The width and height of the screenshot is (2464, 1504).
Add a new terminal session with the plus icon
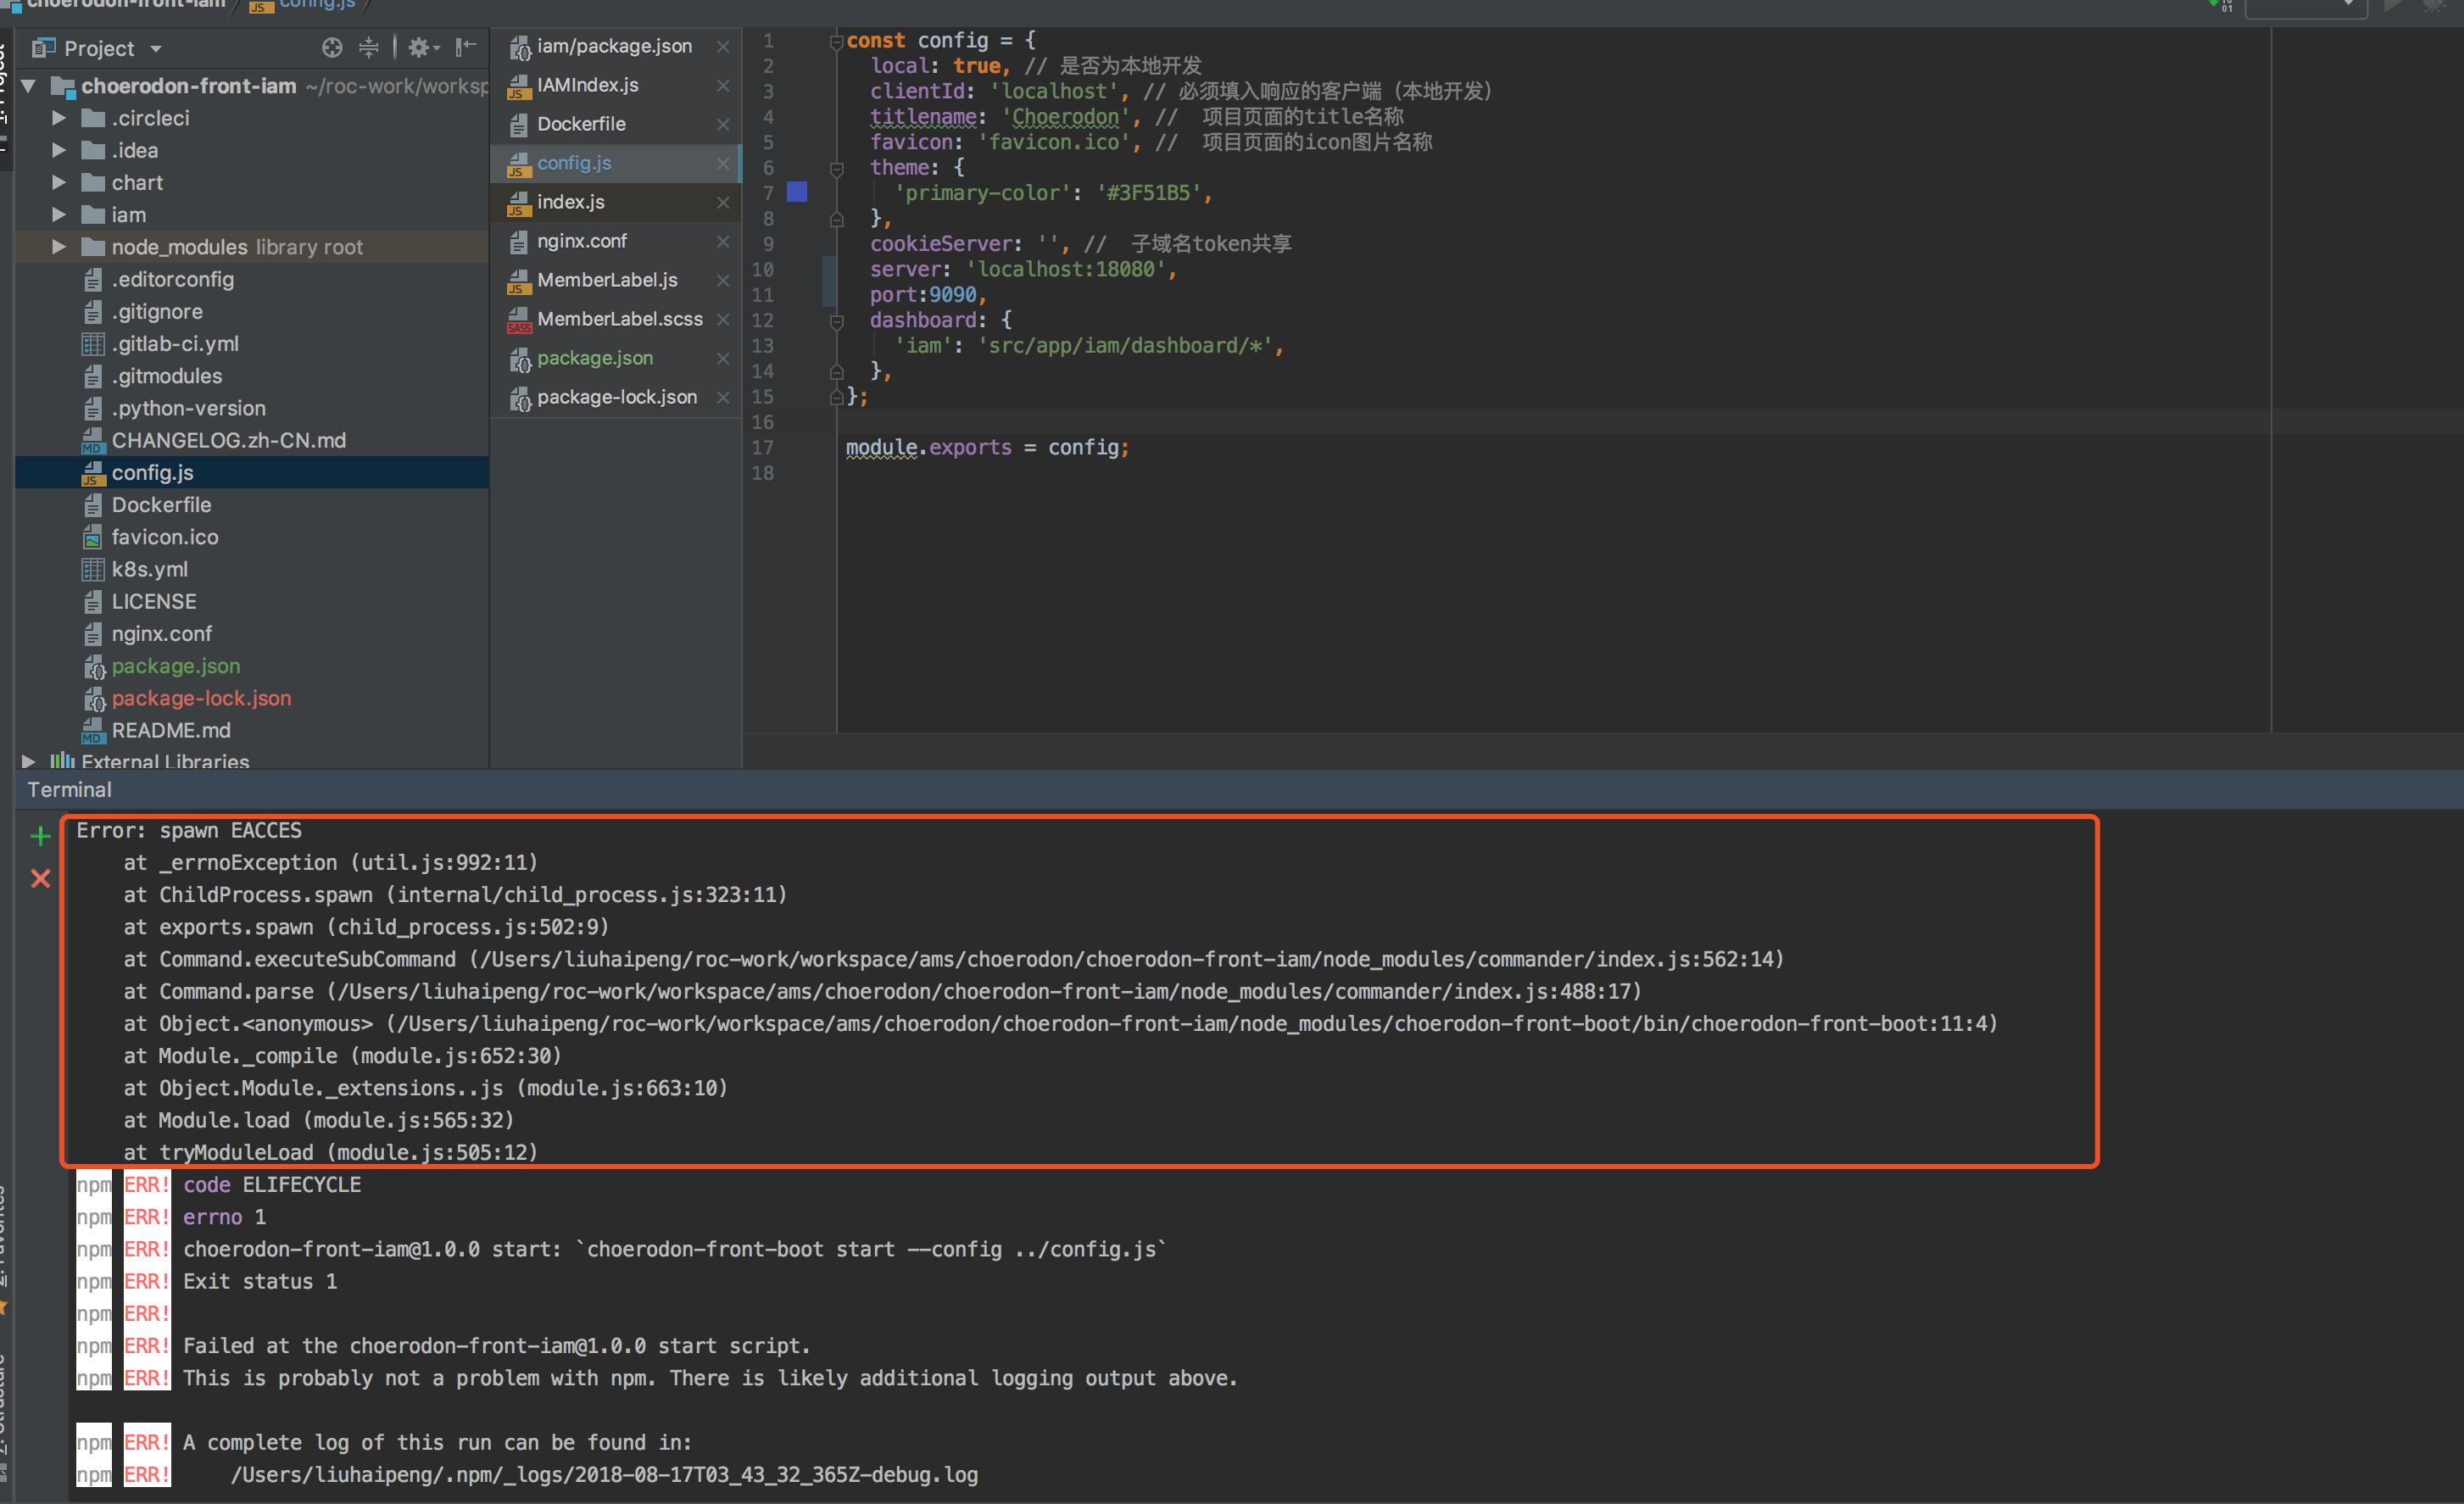(40, 835)
